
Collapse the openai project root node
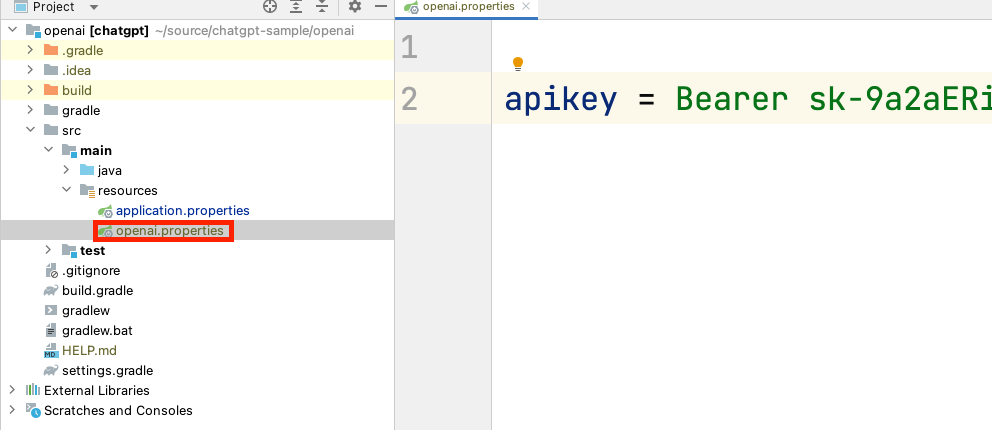(12, 30)
